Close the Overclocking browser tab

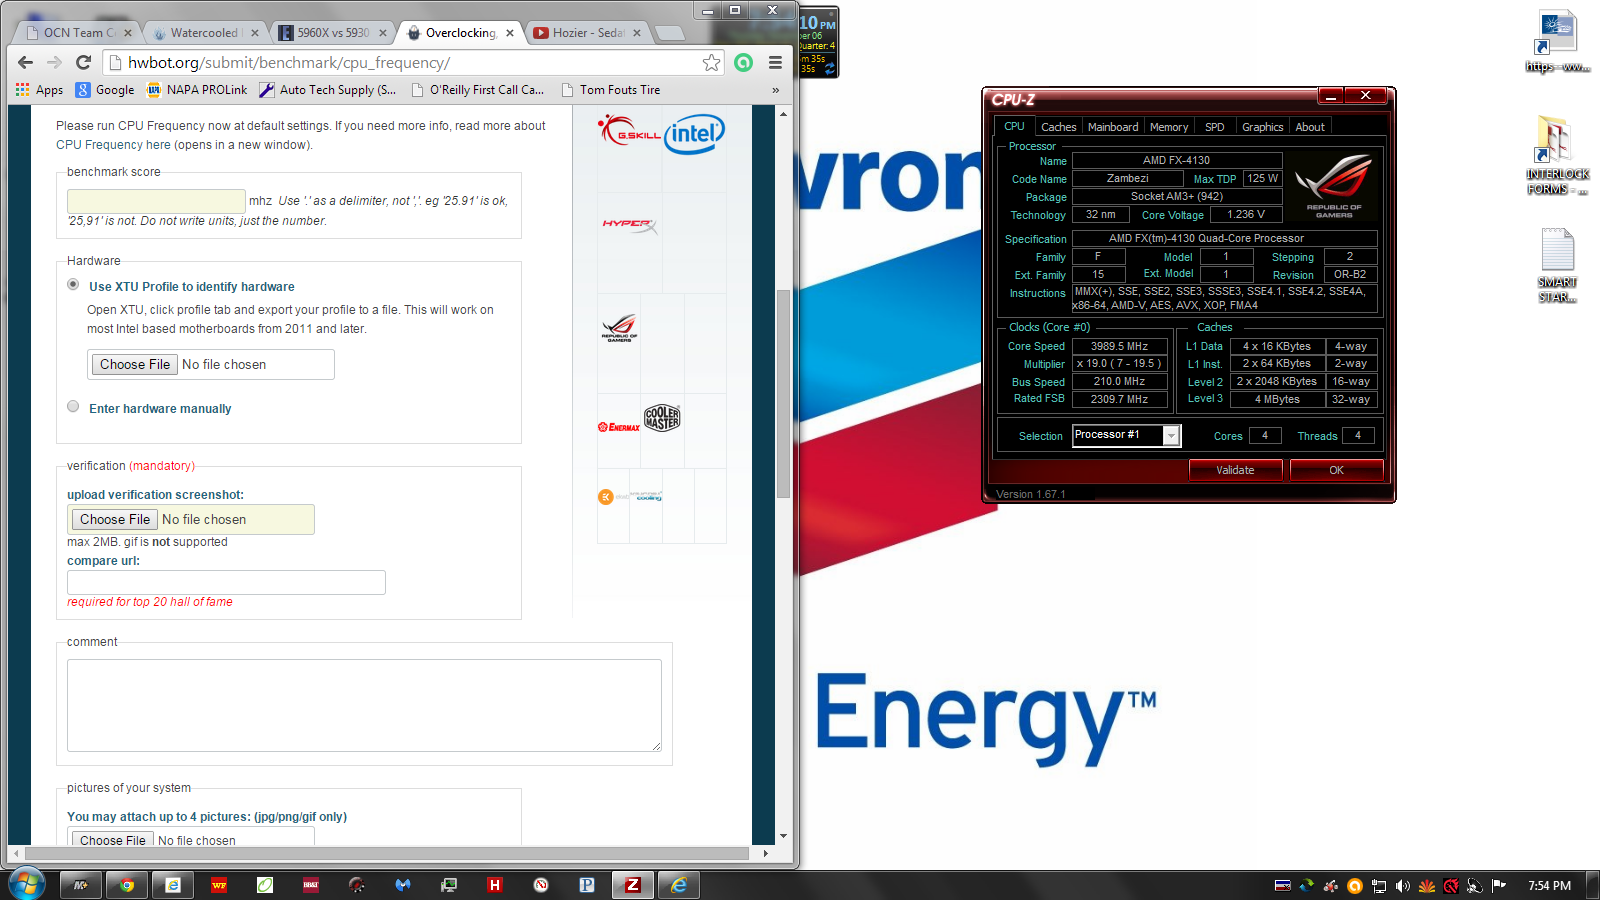[510, 33]
